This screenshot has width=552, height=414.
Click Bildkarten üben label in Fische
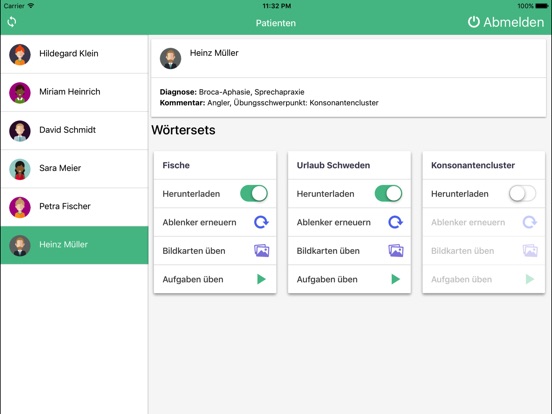click(x=194, y=251)
